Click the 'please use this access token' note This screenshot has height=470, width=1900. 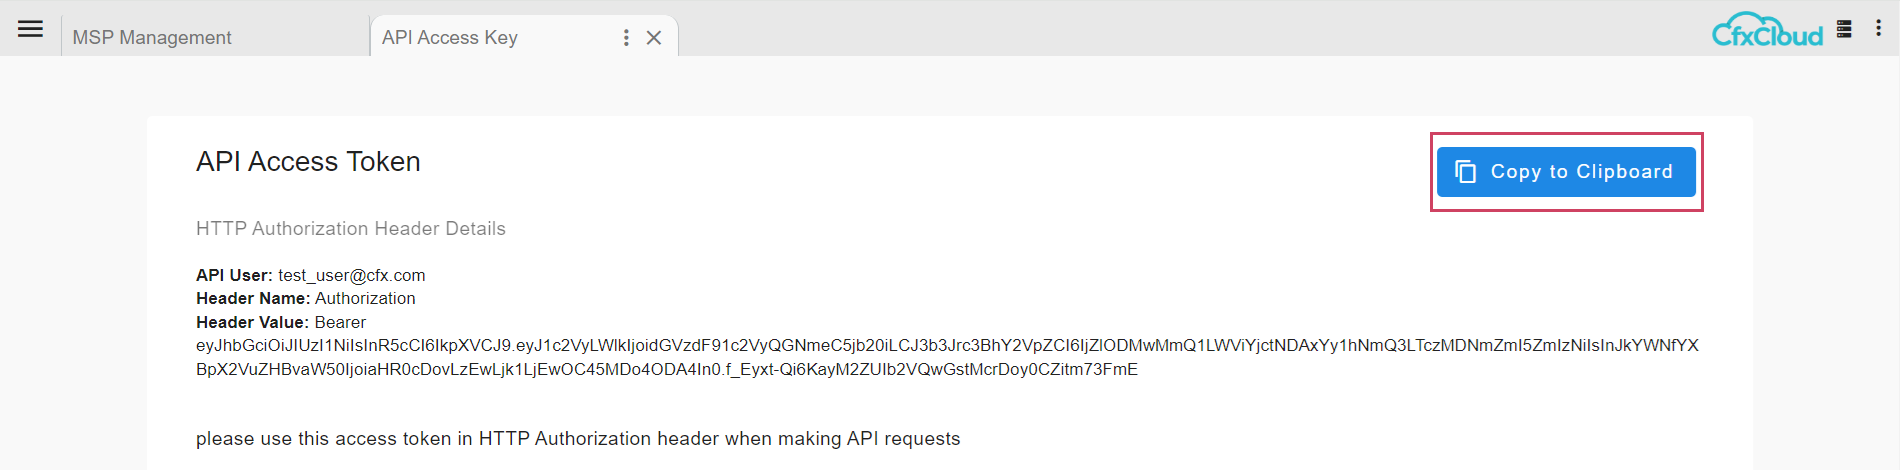[x=578, y=439]
